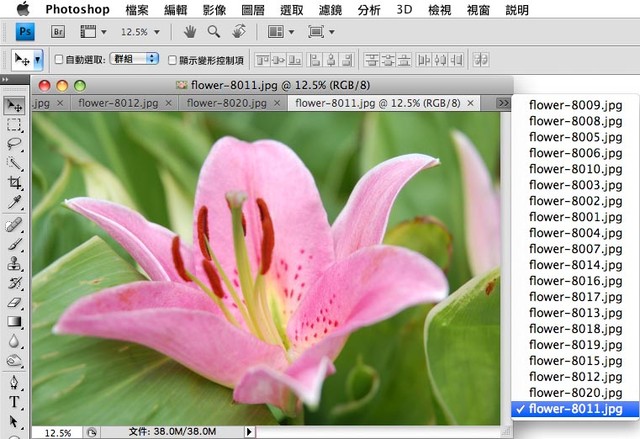Open the 影像 menu
This screenshot has width=640, height=439.
214,9
